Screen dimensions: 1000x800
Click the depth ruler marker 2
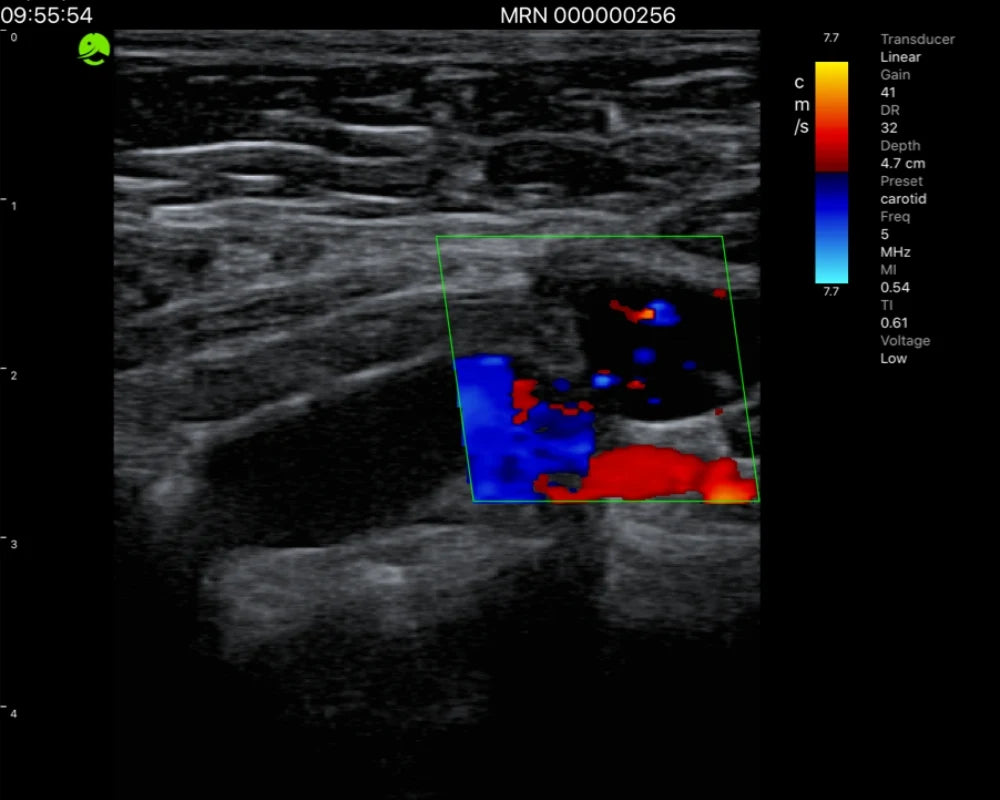13,375
